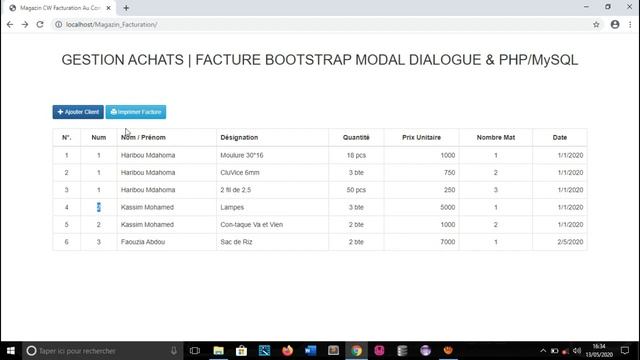Screen dimensions: 640x360
Task: Open the volume control in system tray
Action: point(577,351)
